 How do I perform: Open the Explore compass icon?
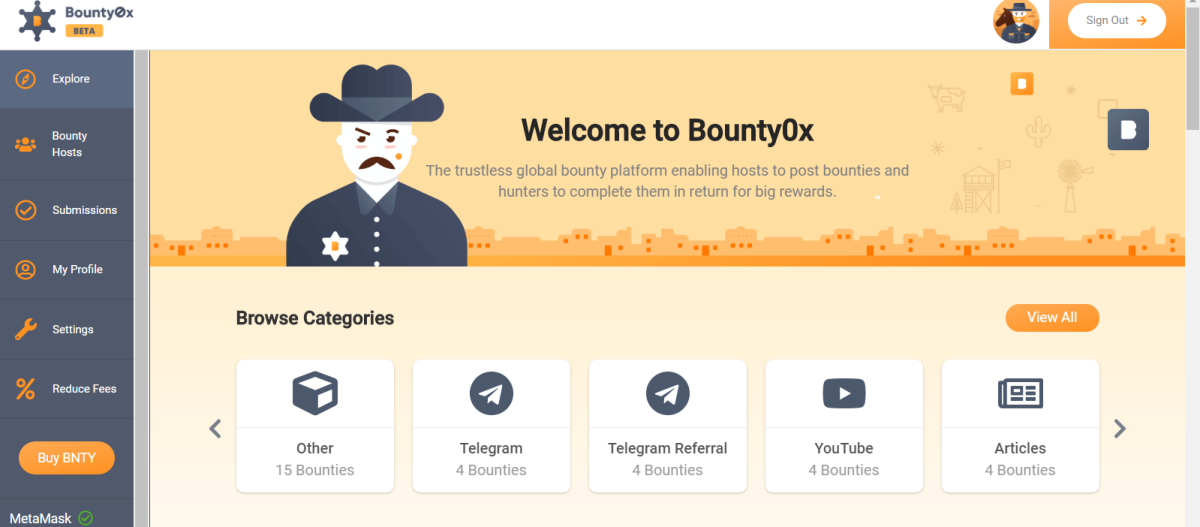pyautogui.click(x=25, y=79)
